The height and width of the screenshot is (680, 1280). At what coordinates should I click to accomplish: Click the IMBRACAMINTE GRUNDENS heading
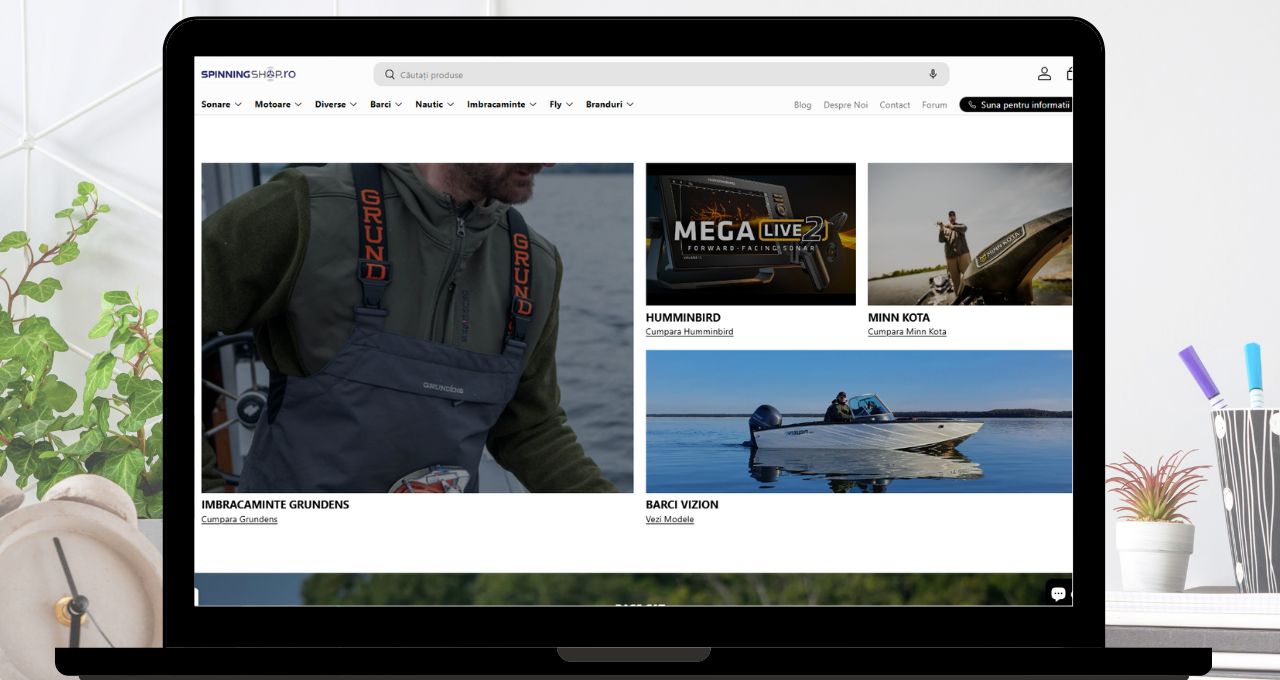point(275,505)
